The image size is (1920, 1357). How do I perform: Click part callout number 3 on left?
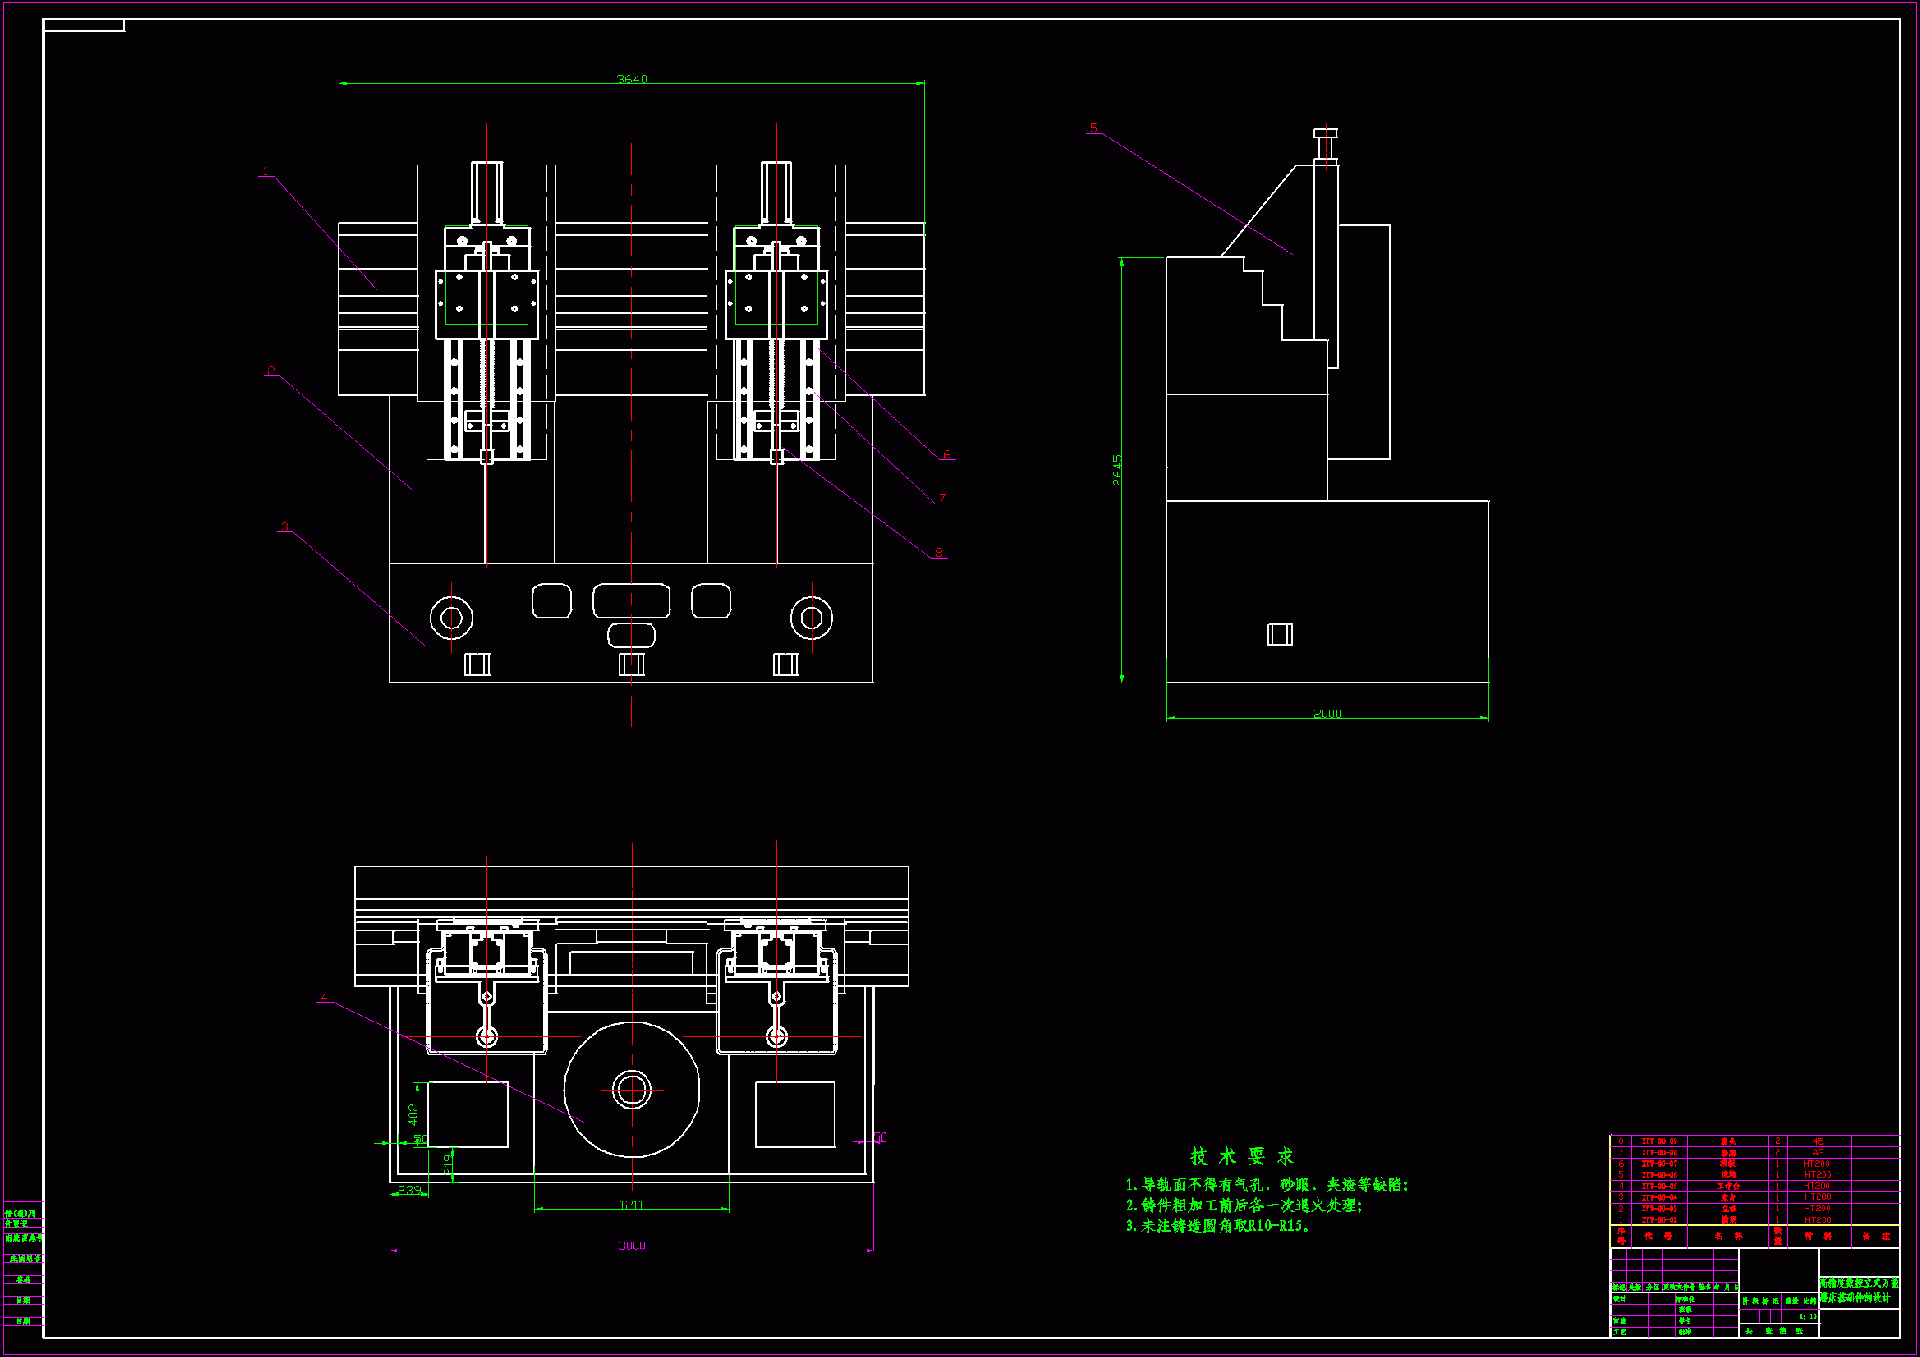point(285,527)
